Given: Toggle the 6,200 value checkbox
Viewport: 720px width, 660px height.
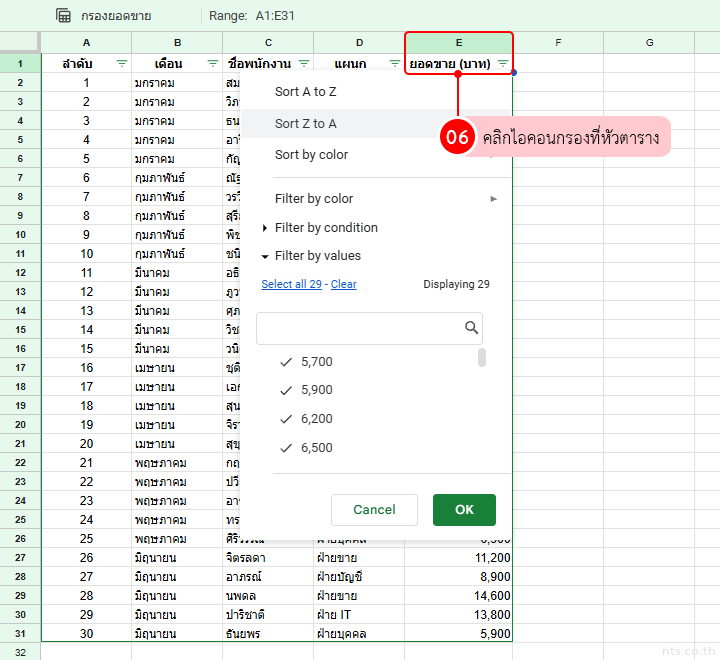Looking at the screenshot, I should [286, 419].
